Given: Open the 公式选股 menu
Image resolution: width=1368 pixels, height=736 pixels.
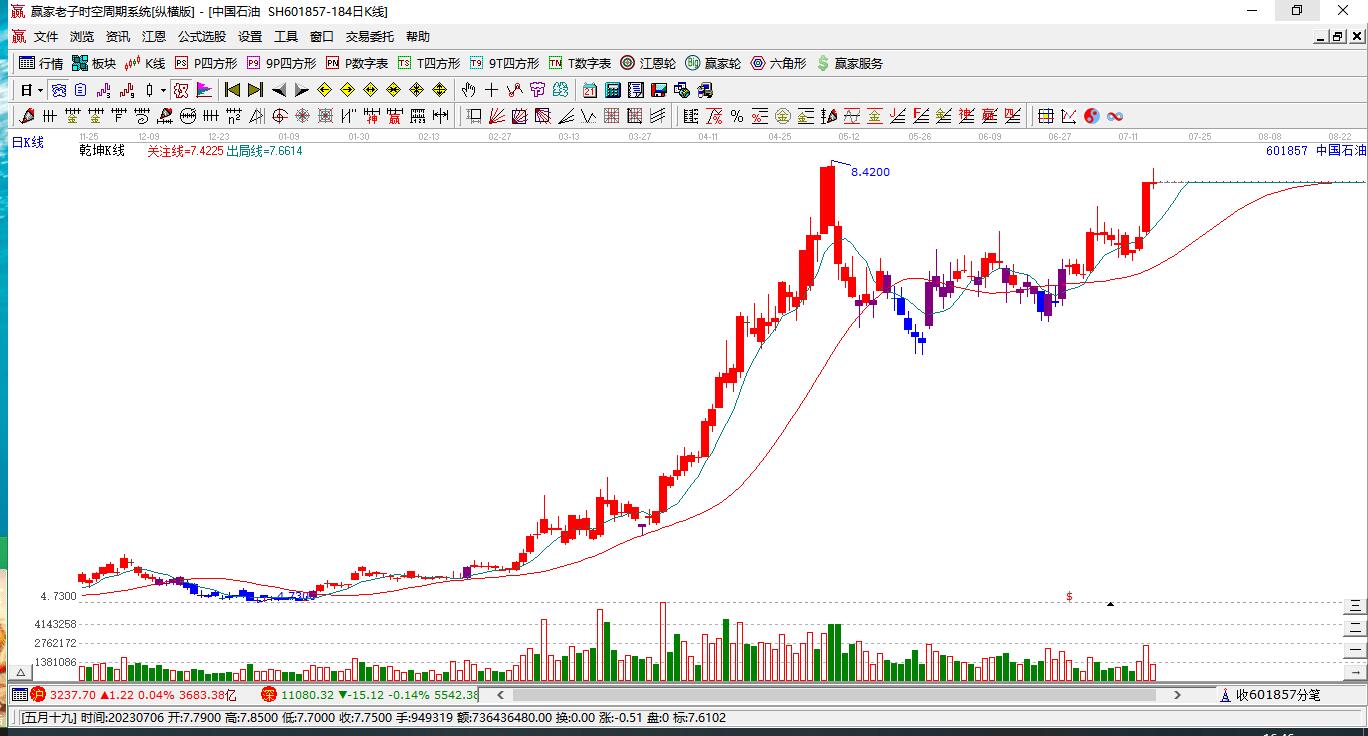Looking at the screenshot, I should coord(202,36).
